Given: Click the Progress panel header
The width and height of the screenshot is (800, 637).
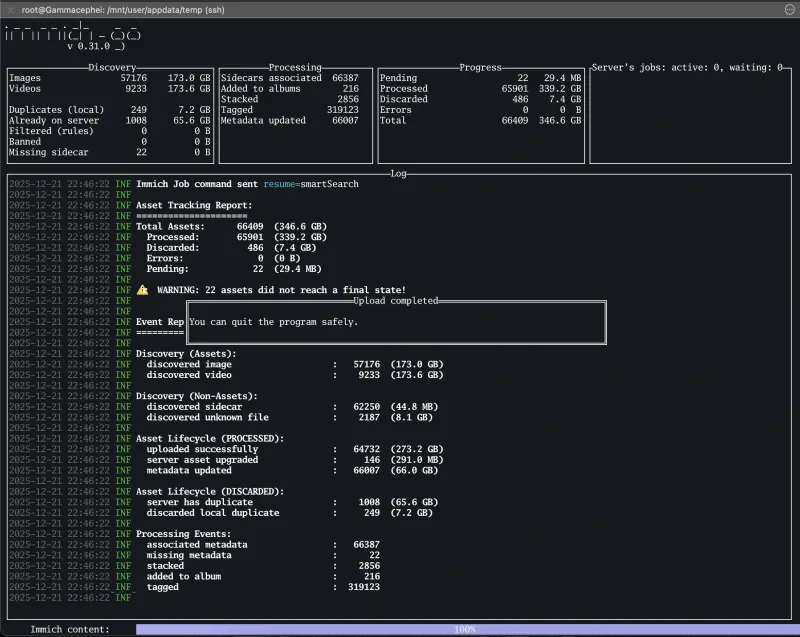Looking at the screenshot, I should coord(480,67).
